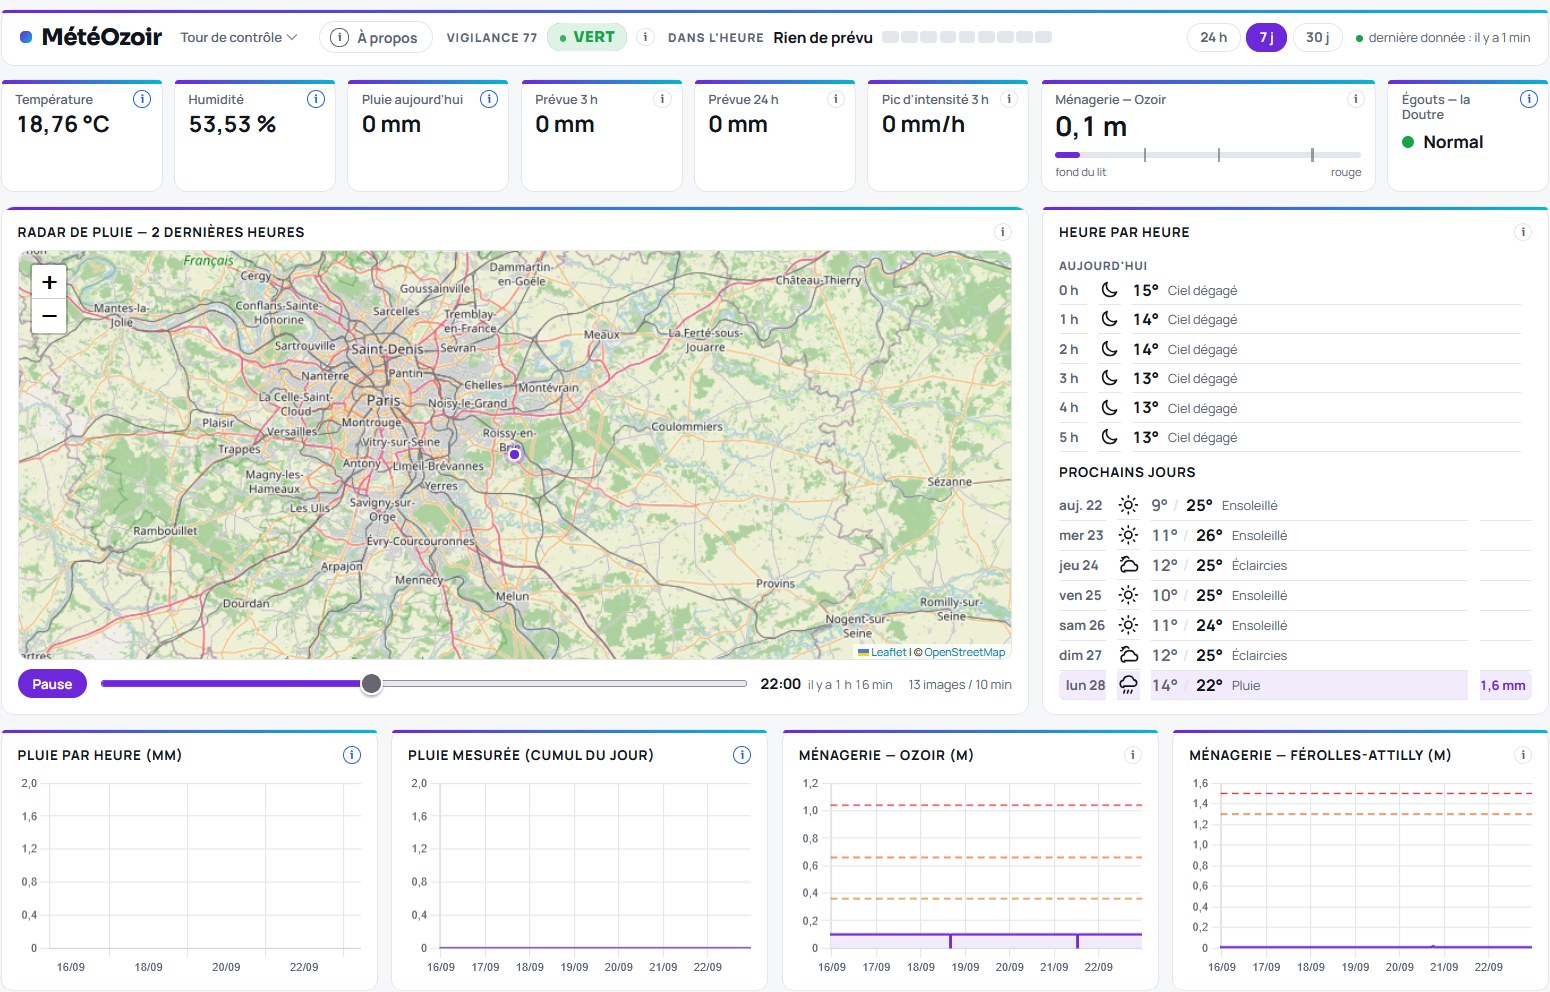Show info for Prévue 24 h card

click(836, 99)
